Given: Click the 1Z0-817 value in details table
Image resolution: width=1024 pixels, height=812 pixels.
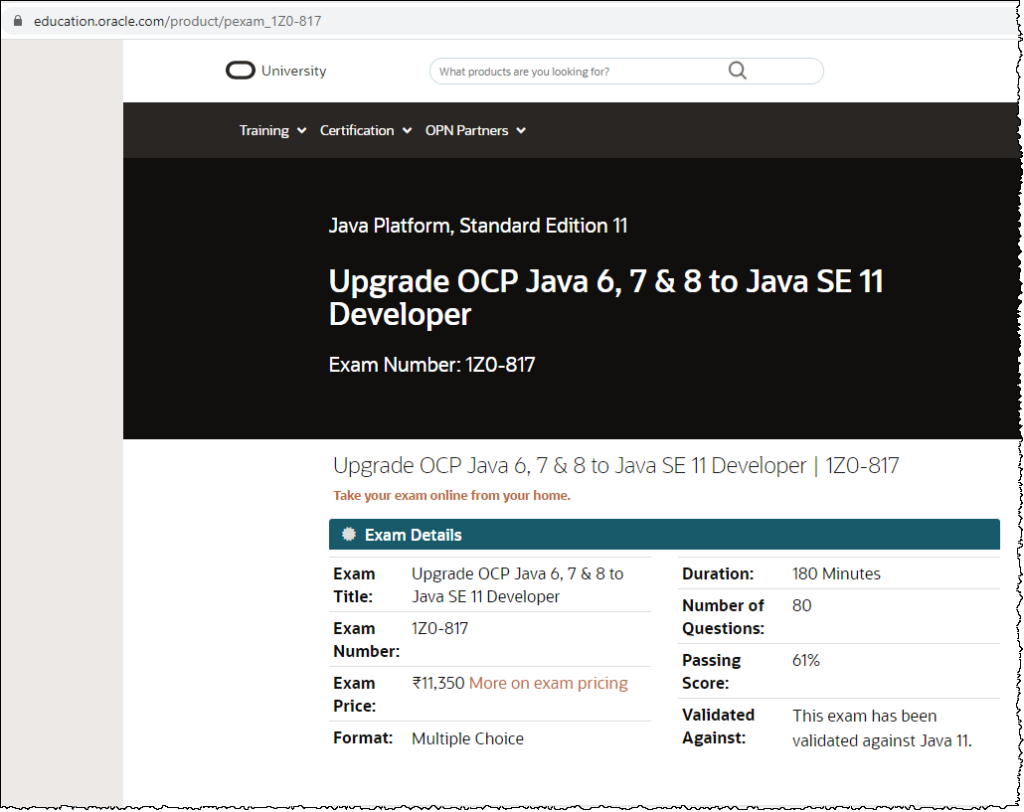Looking at the screenshot, I should tap(440, 628).
